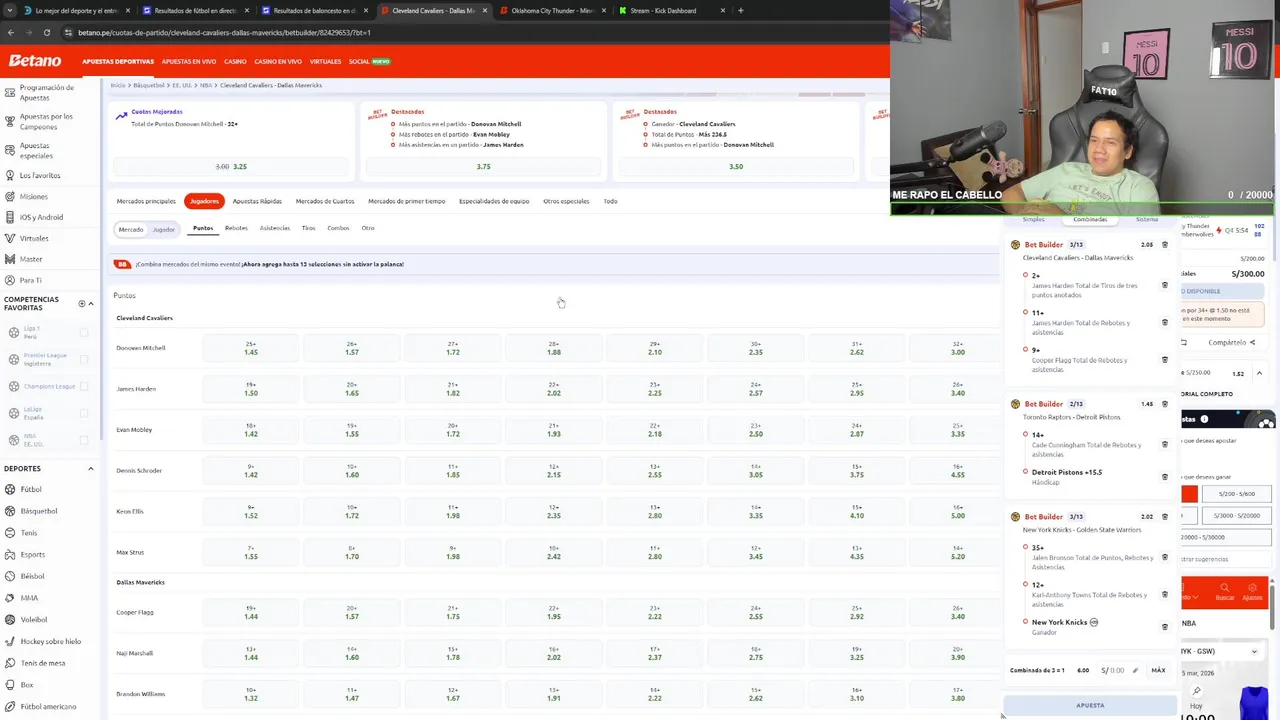The width and height of the screenshot is (1280, 720).
Task: Select the Fútbol americano icon
Action: 10,706
